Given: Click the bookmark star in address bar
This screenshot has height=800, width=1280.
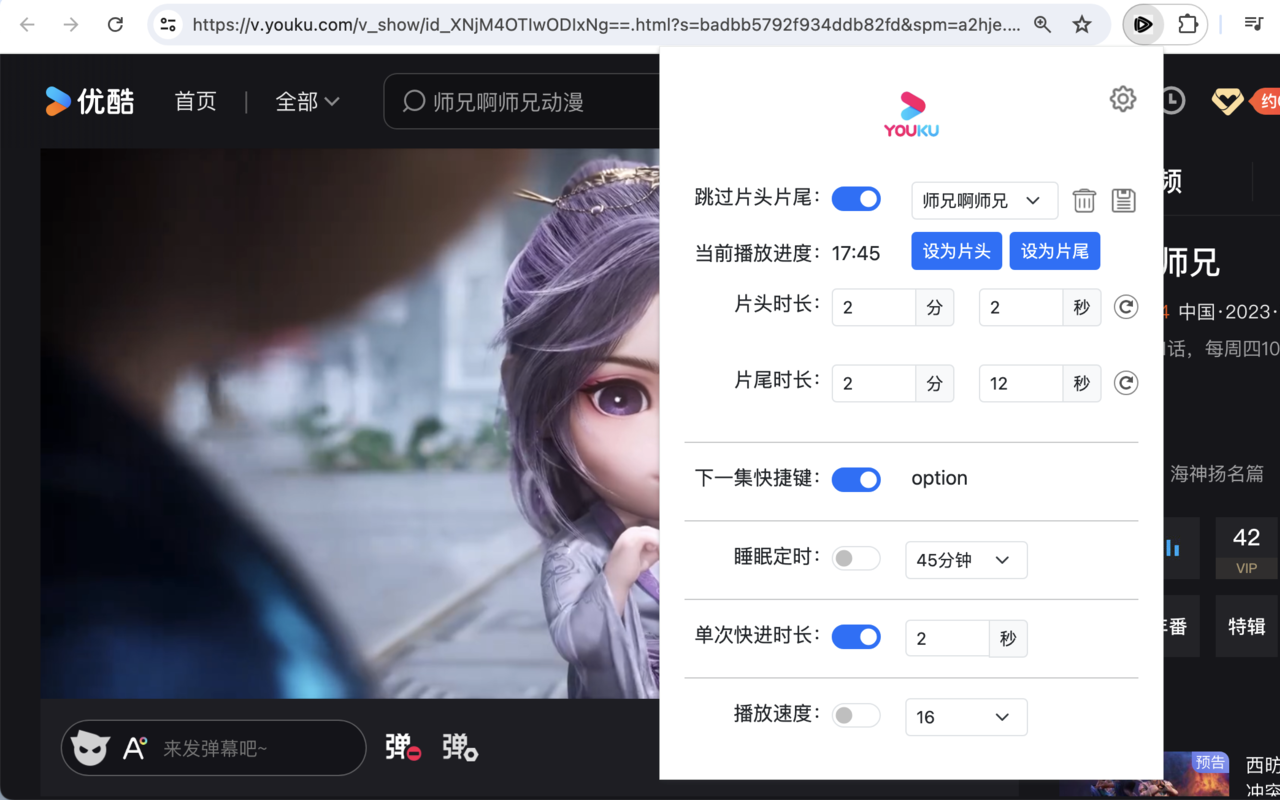Looking at the screenshot, I should click(x=1082, y=25).
